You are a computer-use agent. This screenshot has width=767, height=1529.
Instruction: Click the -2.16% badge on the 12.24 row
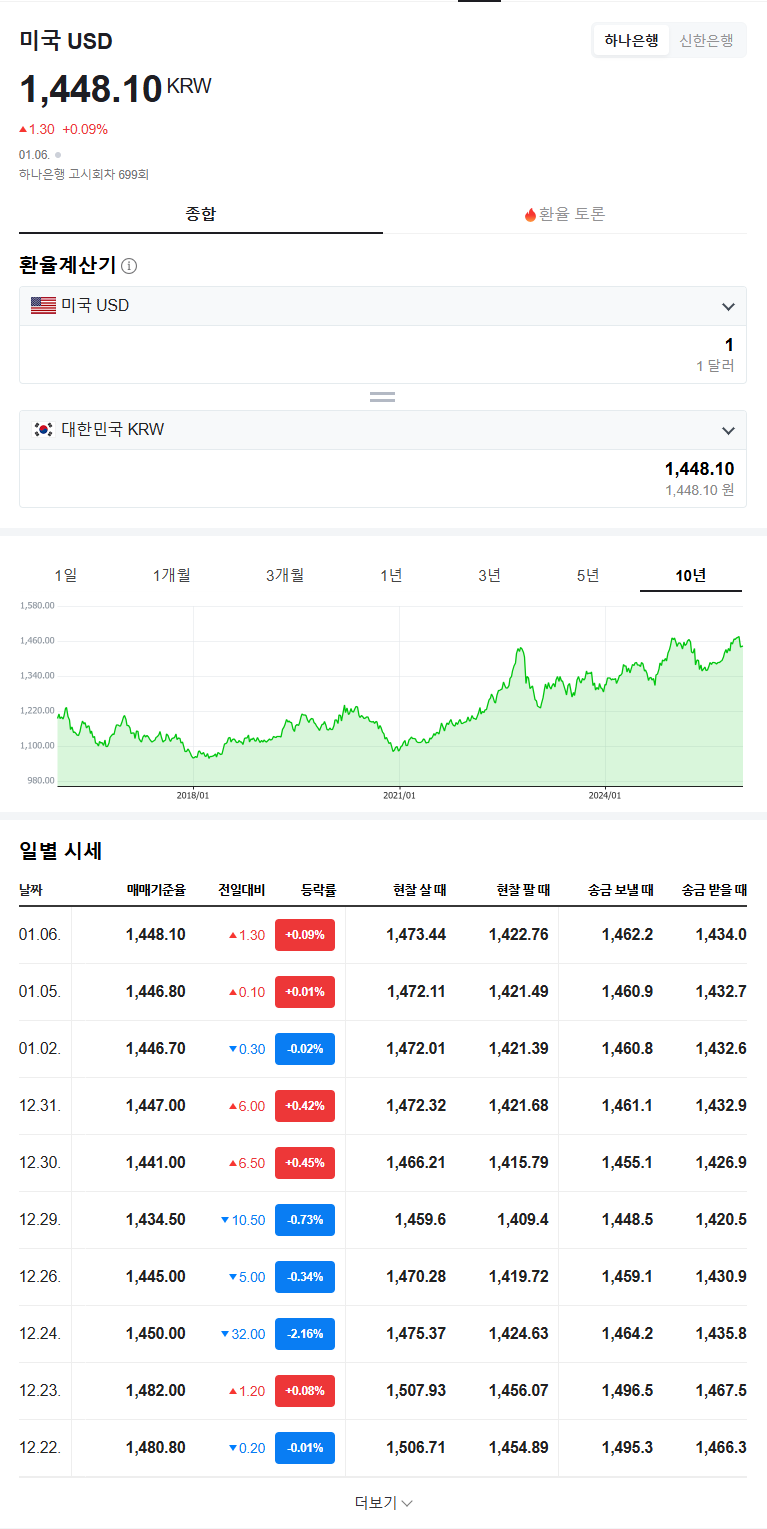tap(305, 1333)
